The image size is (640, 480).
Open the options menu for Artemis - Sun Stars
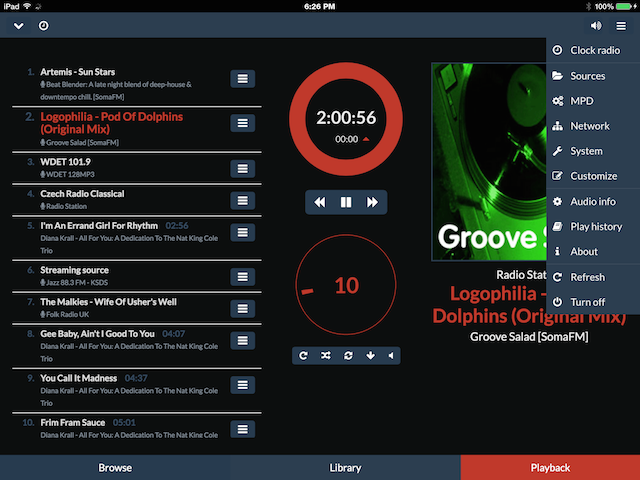[x=242, y=79]
